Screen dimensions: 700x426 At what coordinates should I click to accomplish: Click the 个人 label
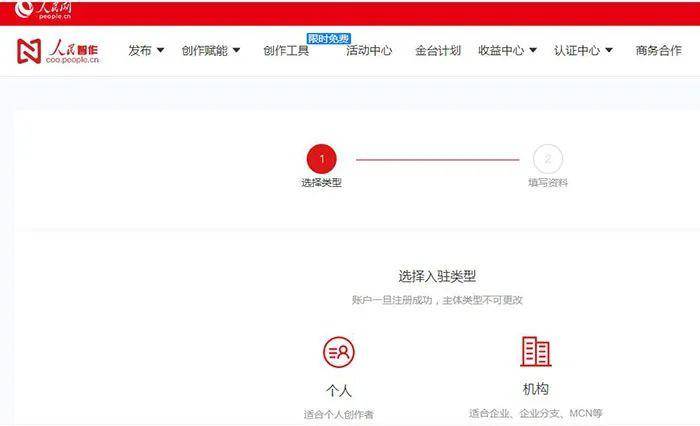point(339,391)
